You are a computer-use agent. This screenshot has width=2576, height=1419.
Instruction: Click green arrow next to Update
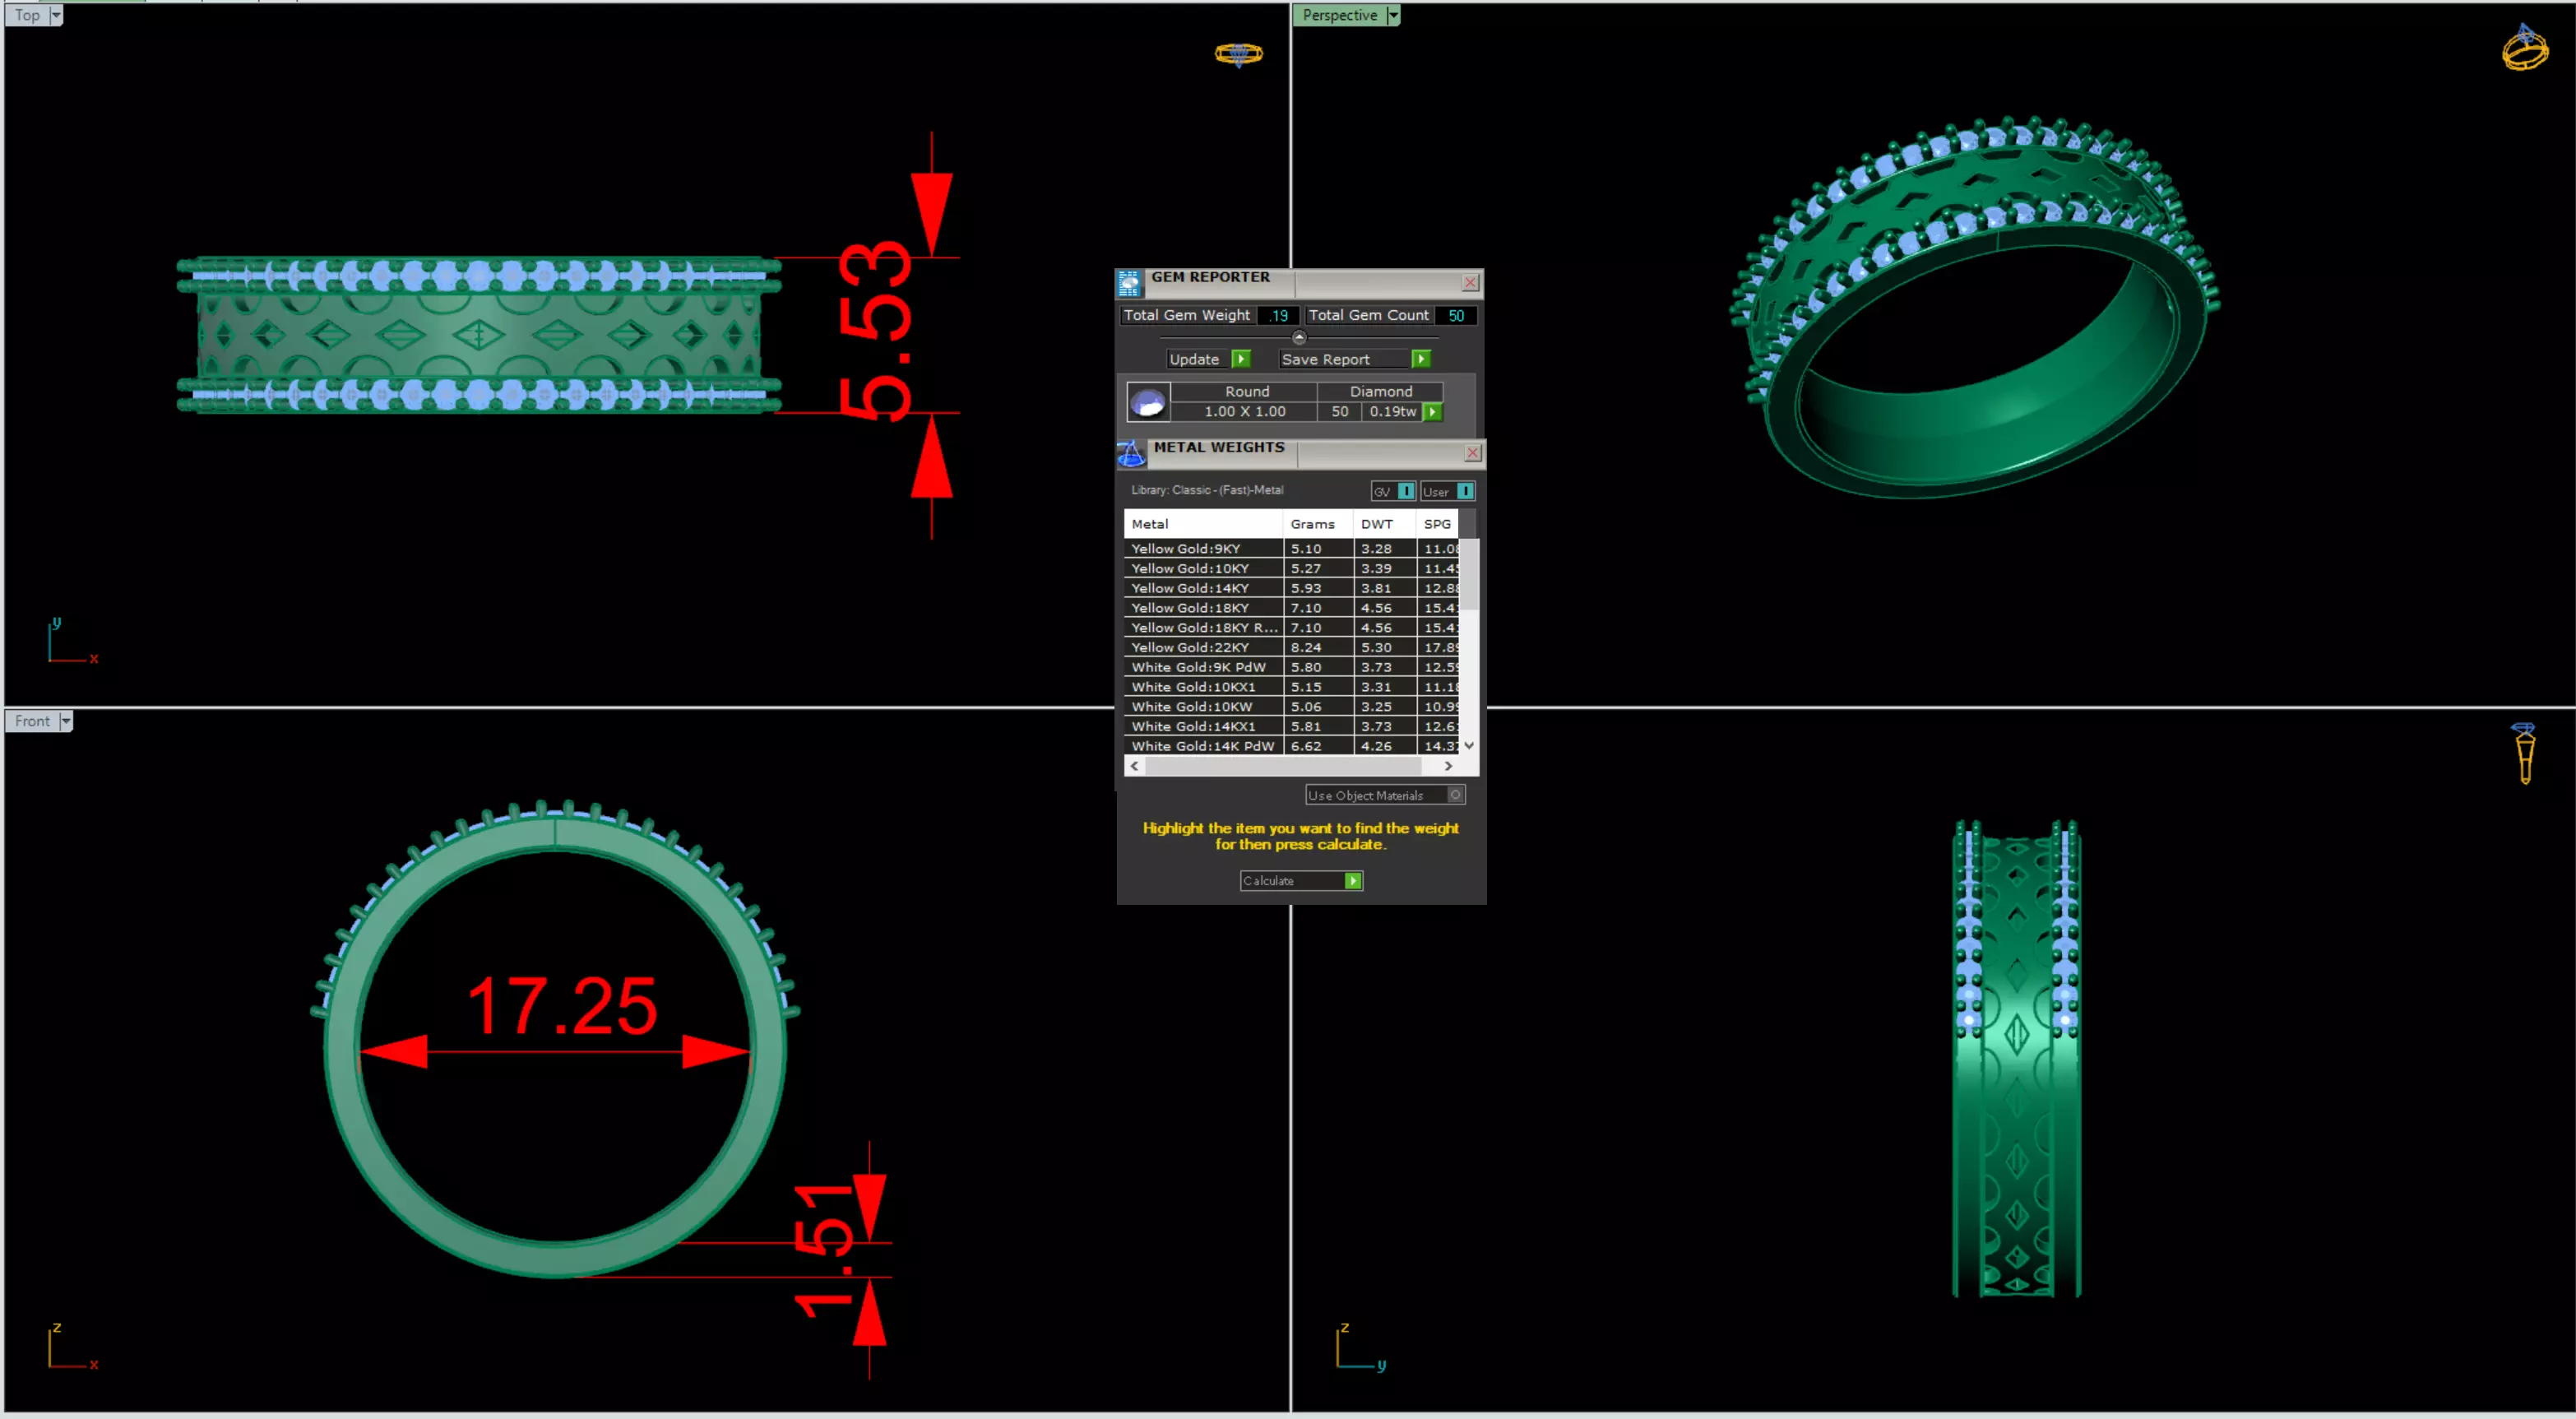[1241, 359]
